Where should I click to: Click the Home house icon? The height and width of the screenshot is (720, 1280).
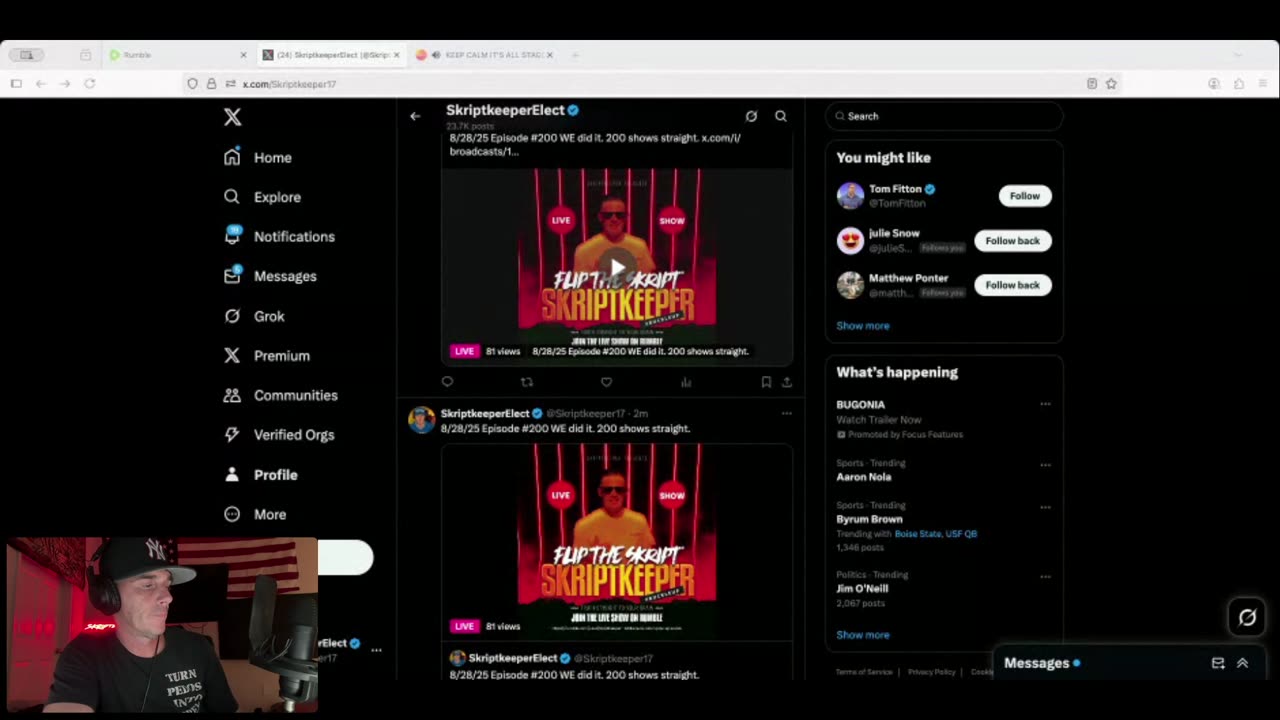pos(232,157)
